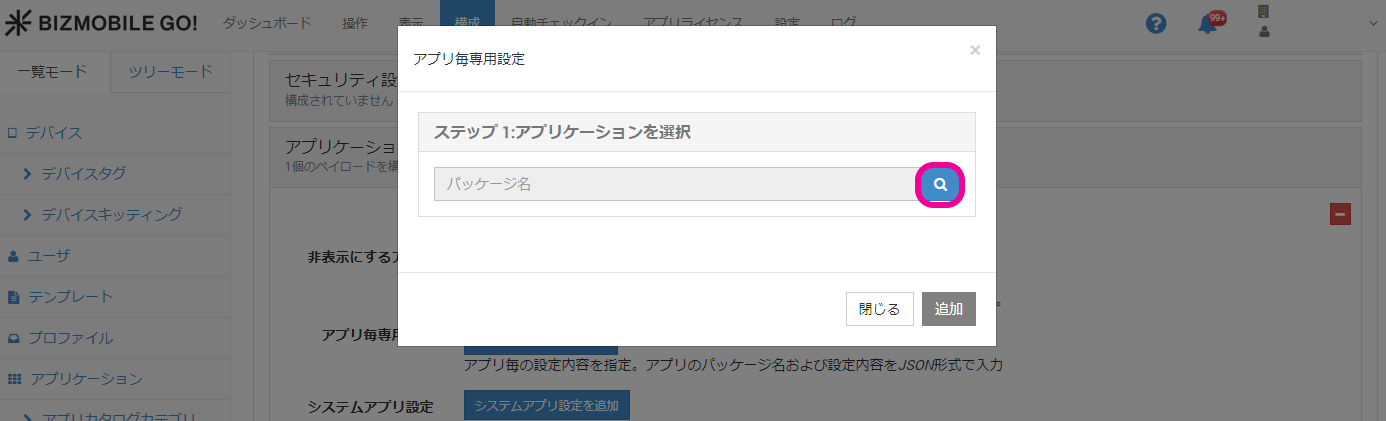Click the package search magnifier button

(939, 185)
